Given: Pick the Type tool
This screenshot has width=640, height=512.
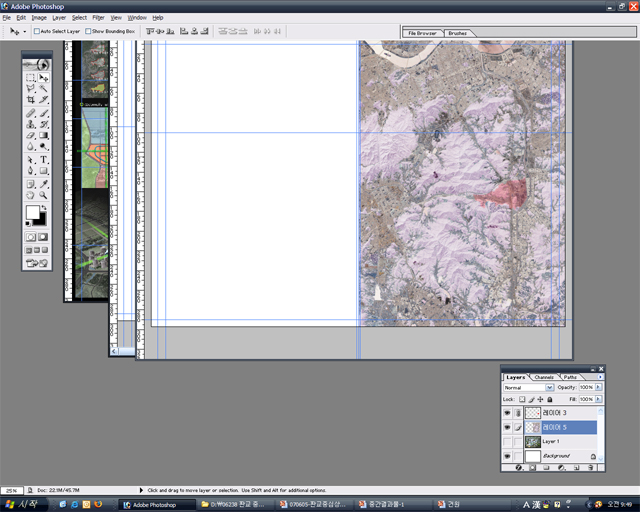Looking at the screenshot, I should point(44,159).
